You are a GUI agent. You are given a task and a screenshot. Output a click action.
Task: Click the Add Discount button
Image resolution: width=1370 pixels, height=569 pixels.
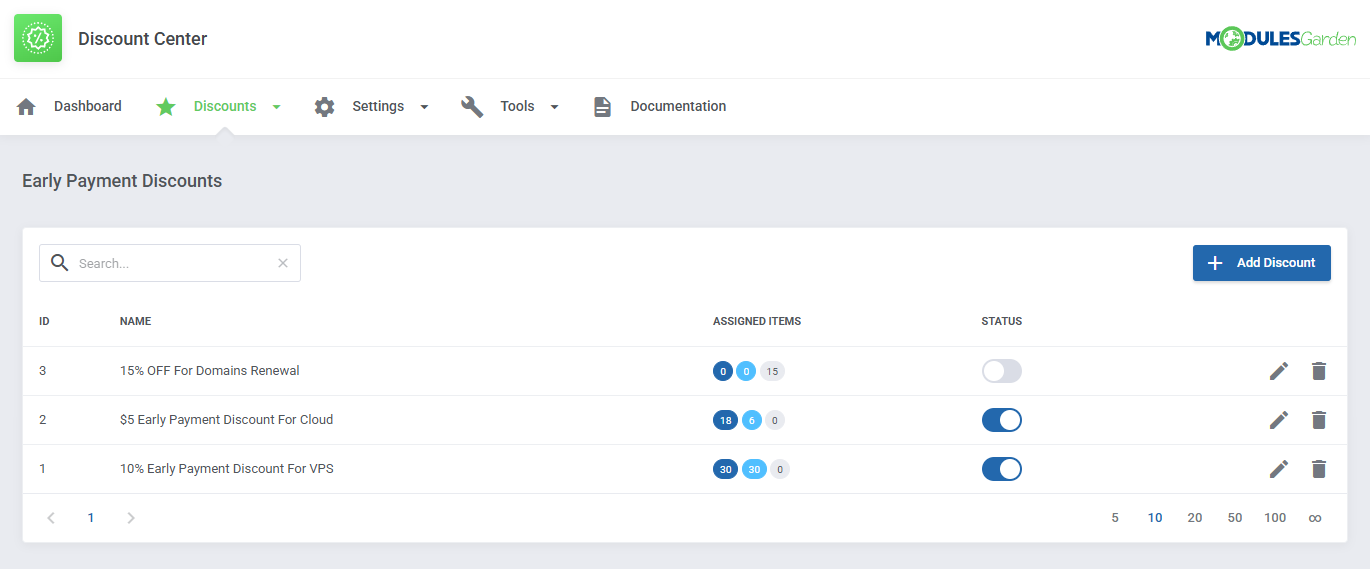(1261, 263)
